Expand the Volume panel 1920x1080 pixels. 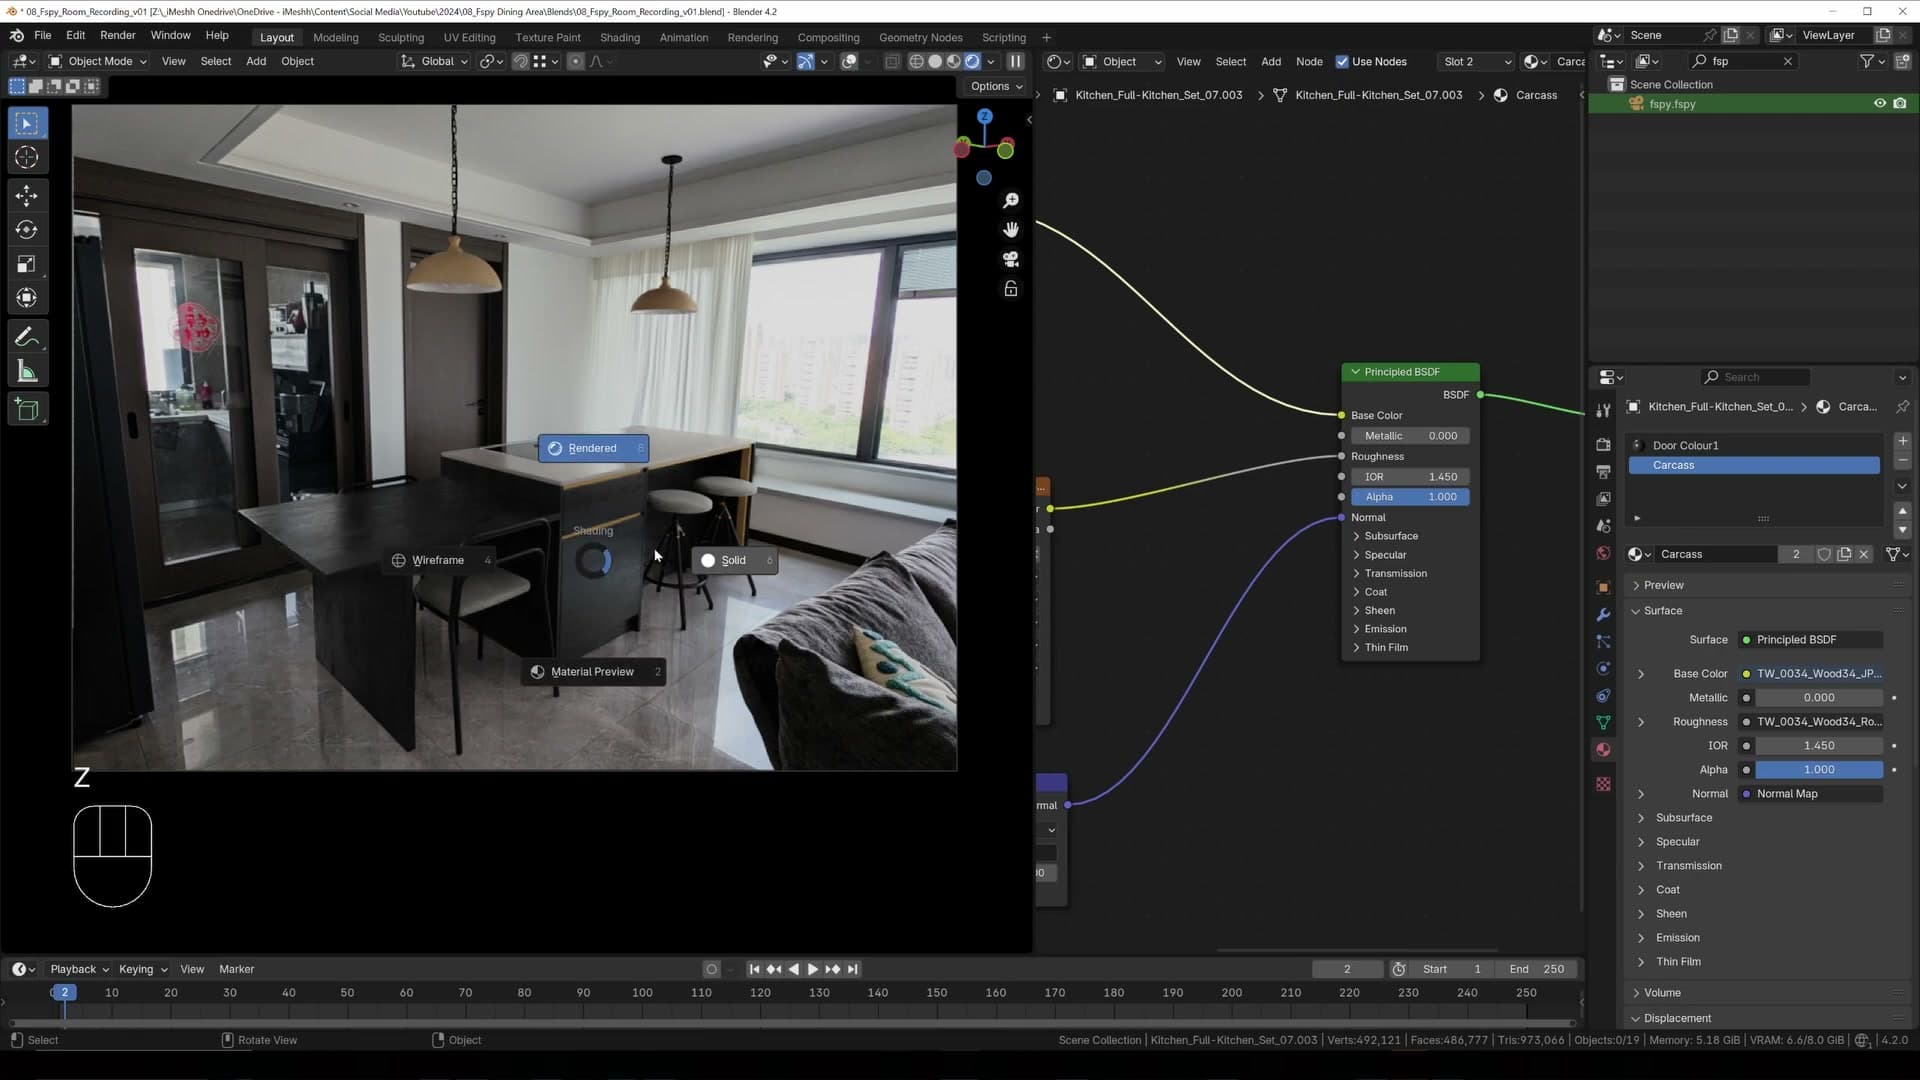[x=1661, y=993]
